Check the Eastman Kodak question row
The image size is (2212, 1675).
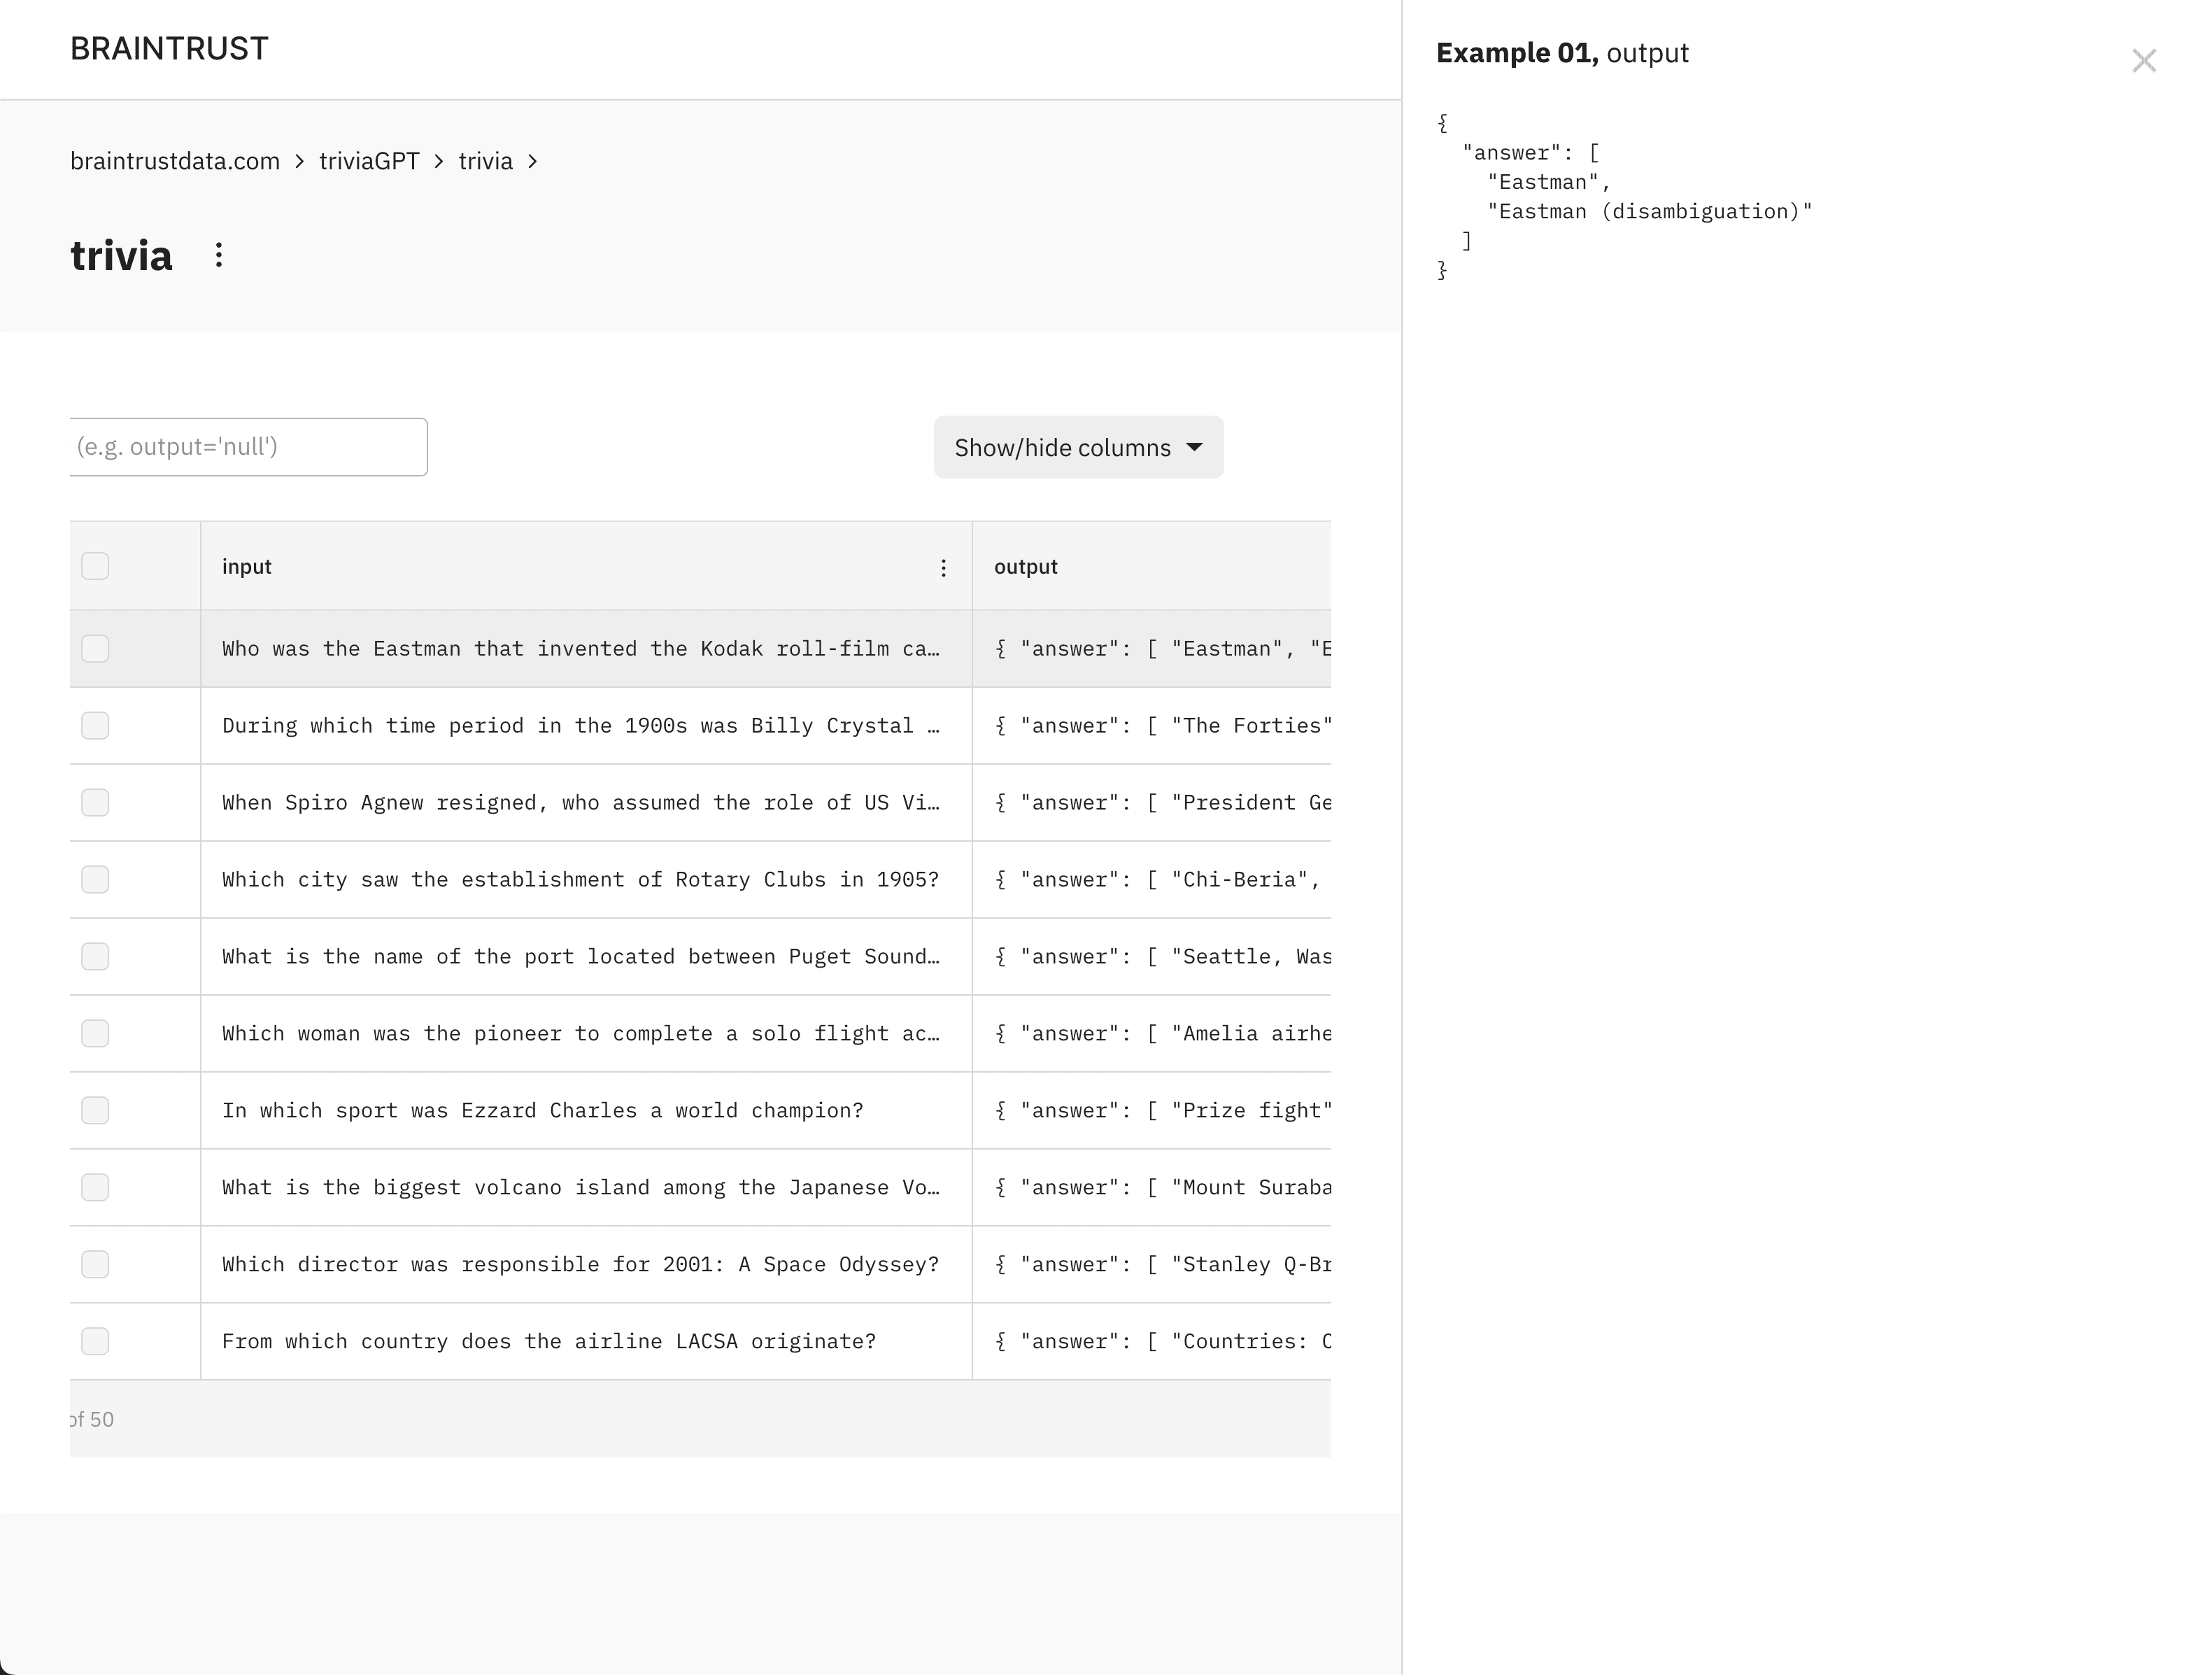click(x=94, y=648)
